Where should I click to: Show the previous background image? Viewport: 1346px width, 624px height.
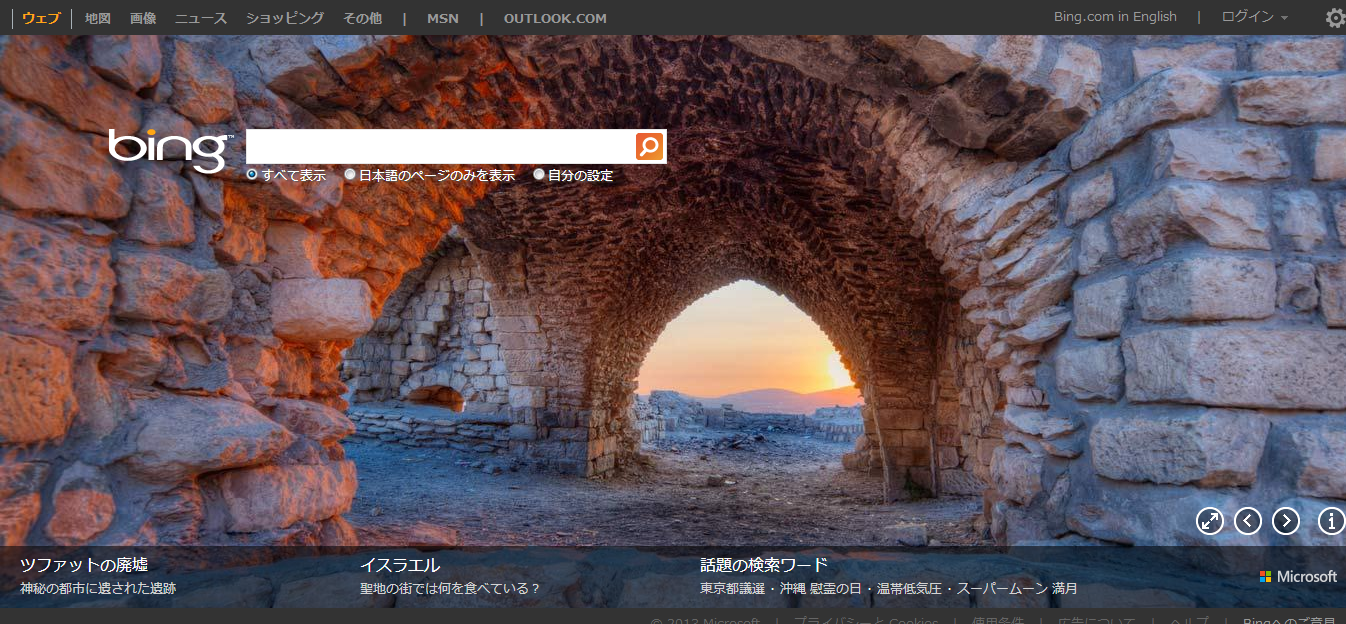(x=1248, y=521)
